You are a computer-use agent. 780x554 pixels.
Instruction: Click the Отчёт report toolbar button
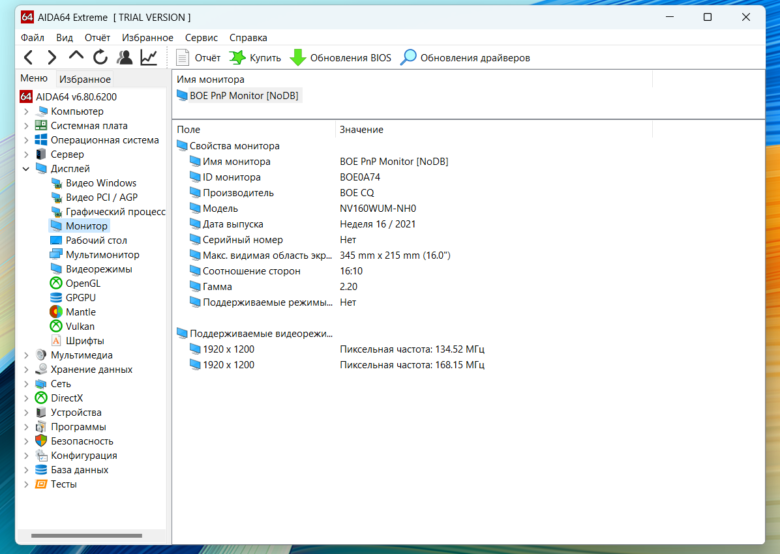pyautogui.click(x=198, y=58)
